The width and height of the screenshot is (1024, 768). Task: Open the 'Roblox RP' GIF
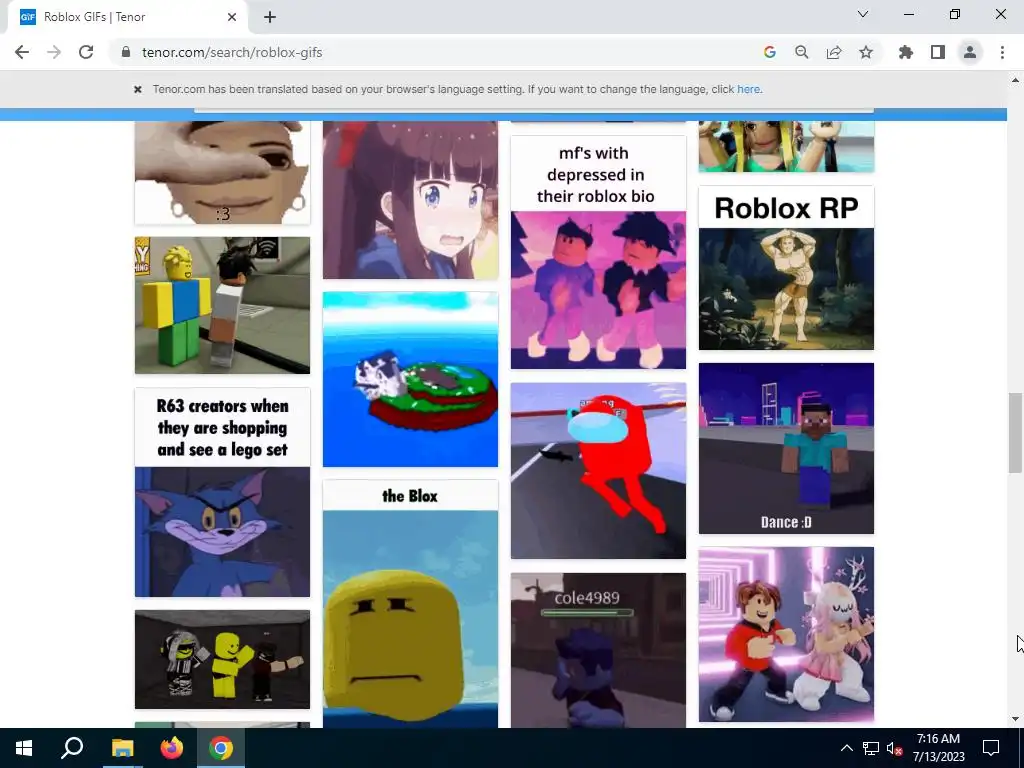[x=786, y=268]
